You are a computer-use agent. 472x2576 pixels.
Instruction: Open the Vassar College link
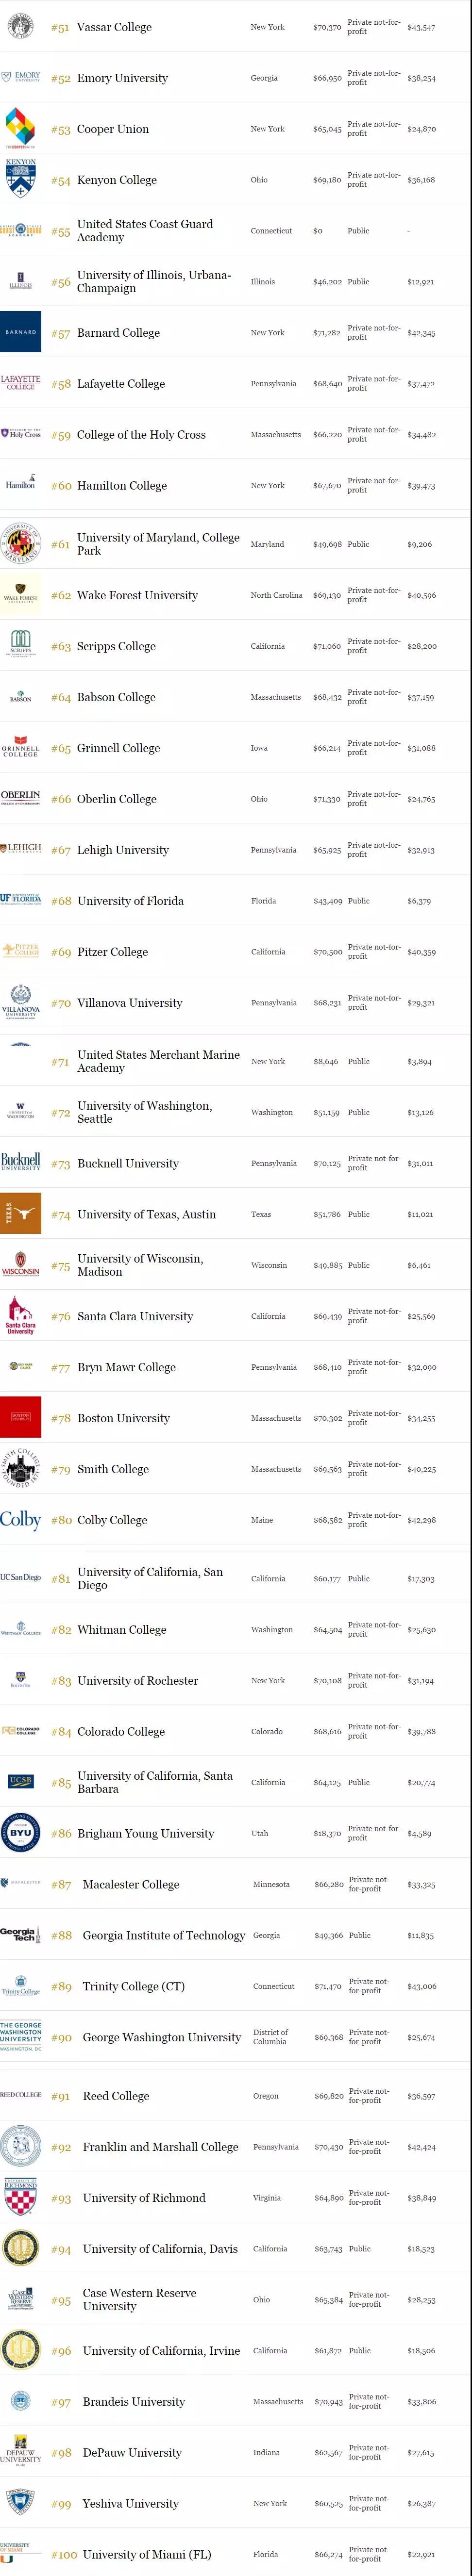pyautogui.click(x=114, y=27)
